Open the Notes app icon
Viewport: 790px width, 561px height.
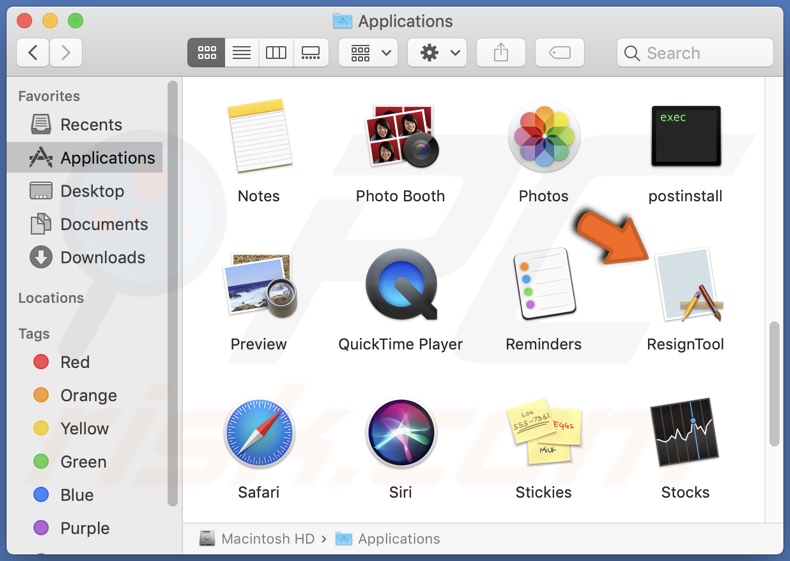click(x=259, y=136)
